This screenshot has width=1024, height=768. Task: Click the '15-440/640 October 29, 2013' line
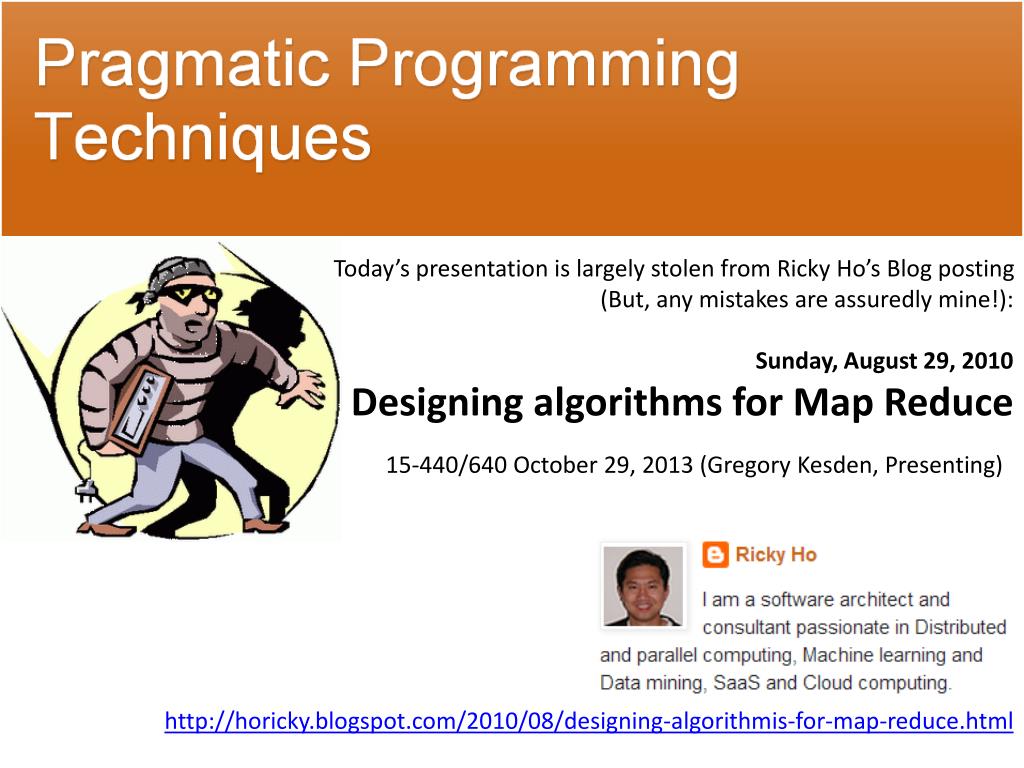[x=694, y=464]
